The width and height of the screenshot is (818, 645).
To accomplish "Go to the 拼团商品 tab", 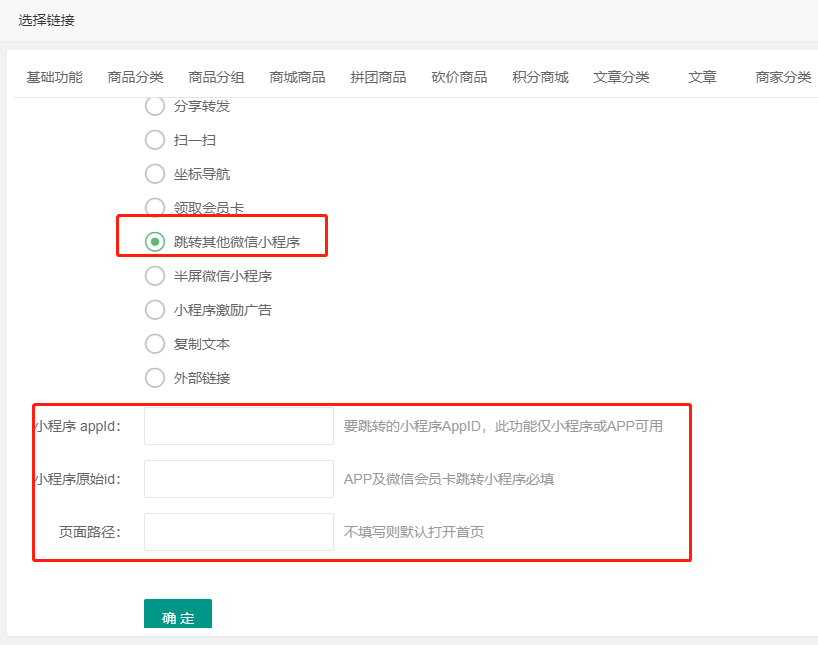I will point(378,77).
